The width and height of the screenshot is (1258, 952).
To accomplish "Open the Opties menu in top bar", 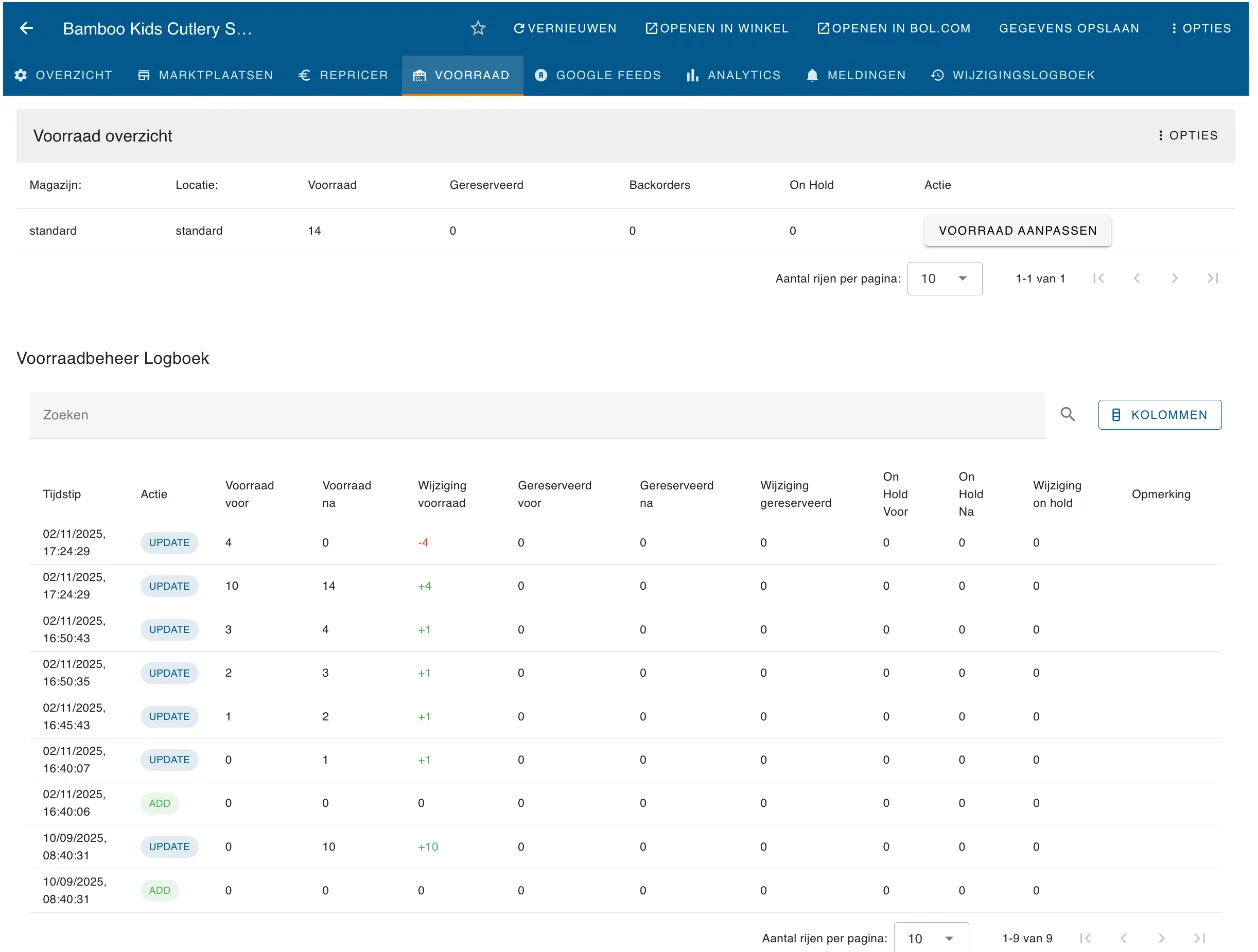I will coord(1200,28).
